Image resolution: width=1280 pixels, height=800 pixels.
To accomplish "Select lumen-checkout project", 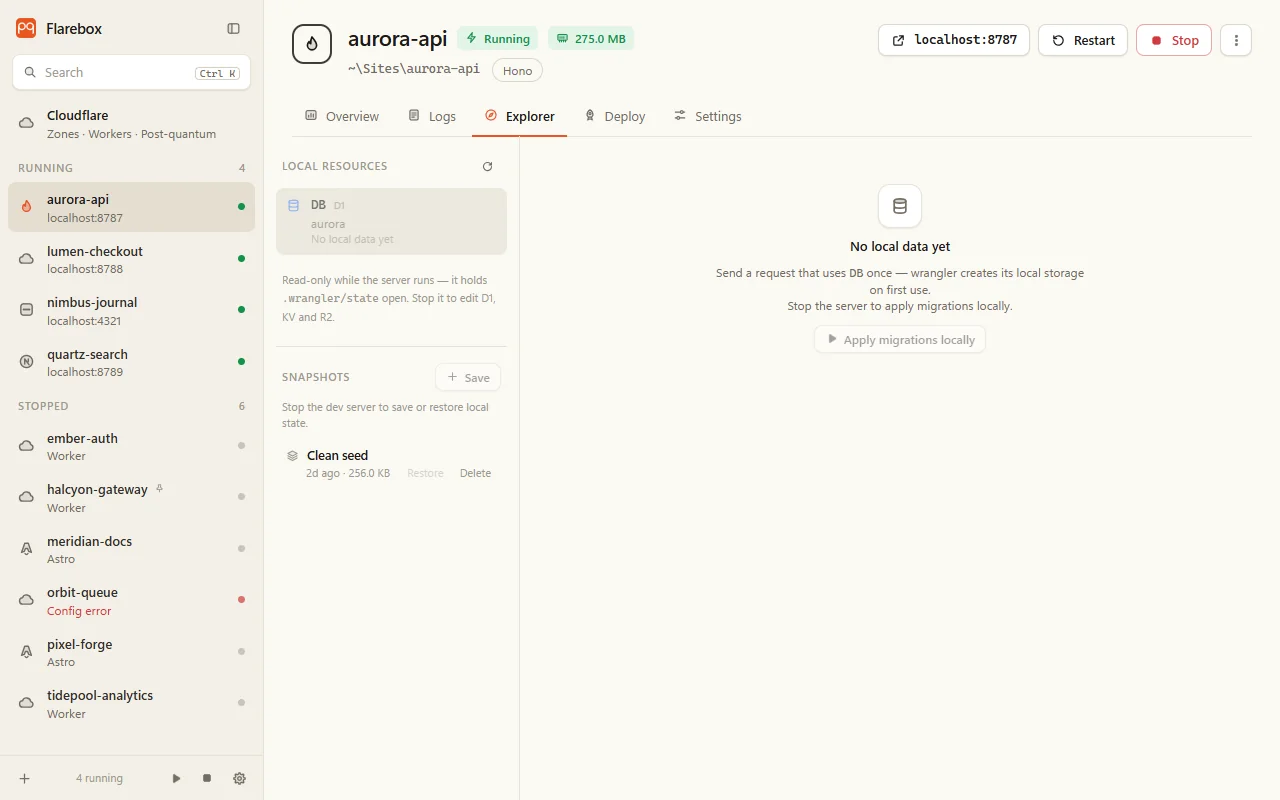I will pos(131,259).
